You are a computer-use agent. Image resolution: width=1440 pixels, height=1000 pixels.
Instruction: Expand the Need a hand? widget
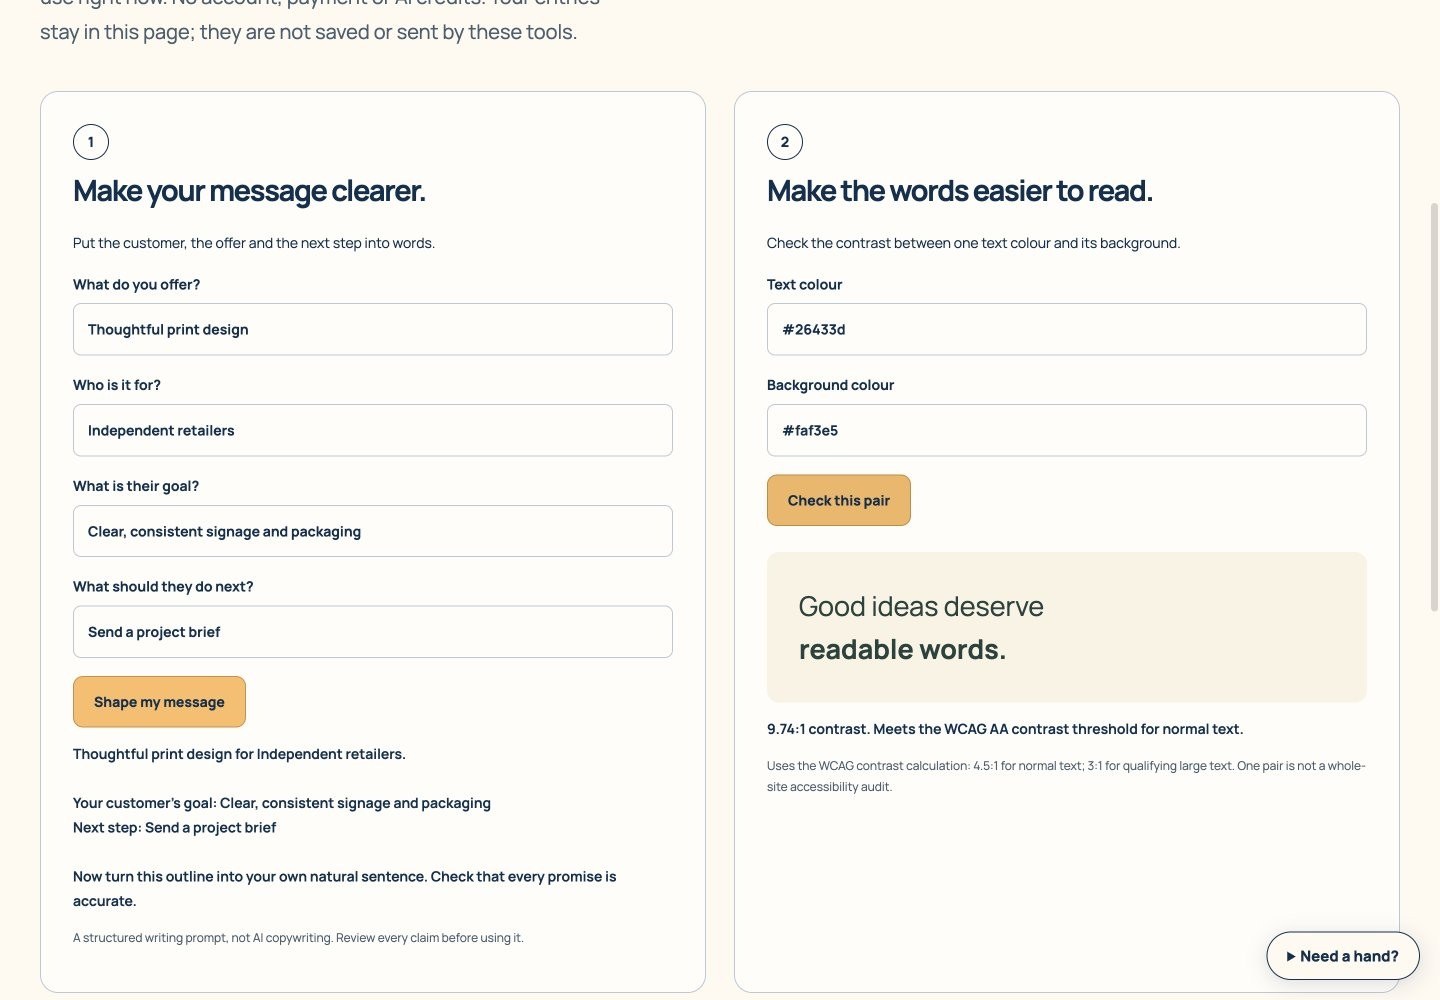1342,956
